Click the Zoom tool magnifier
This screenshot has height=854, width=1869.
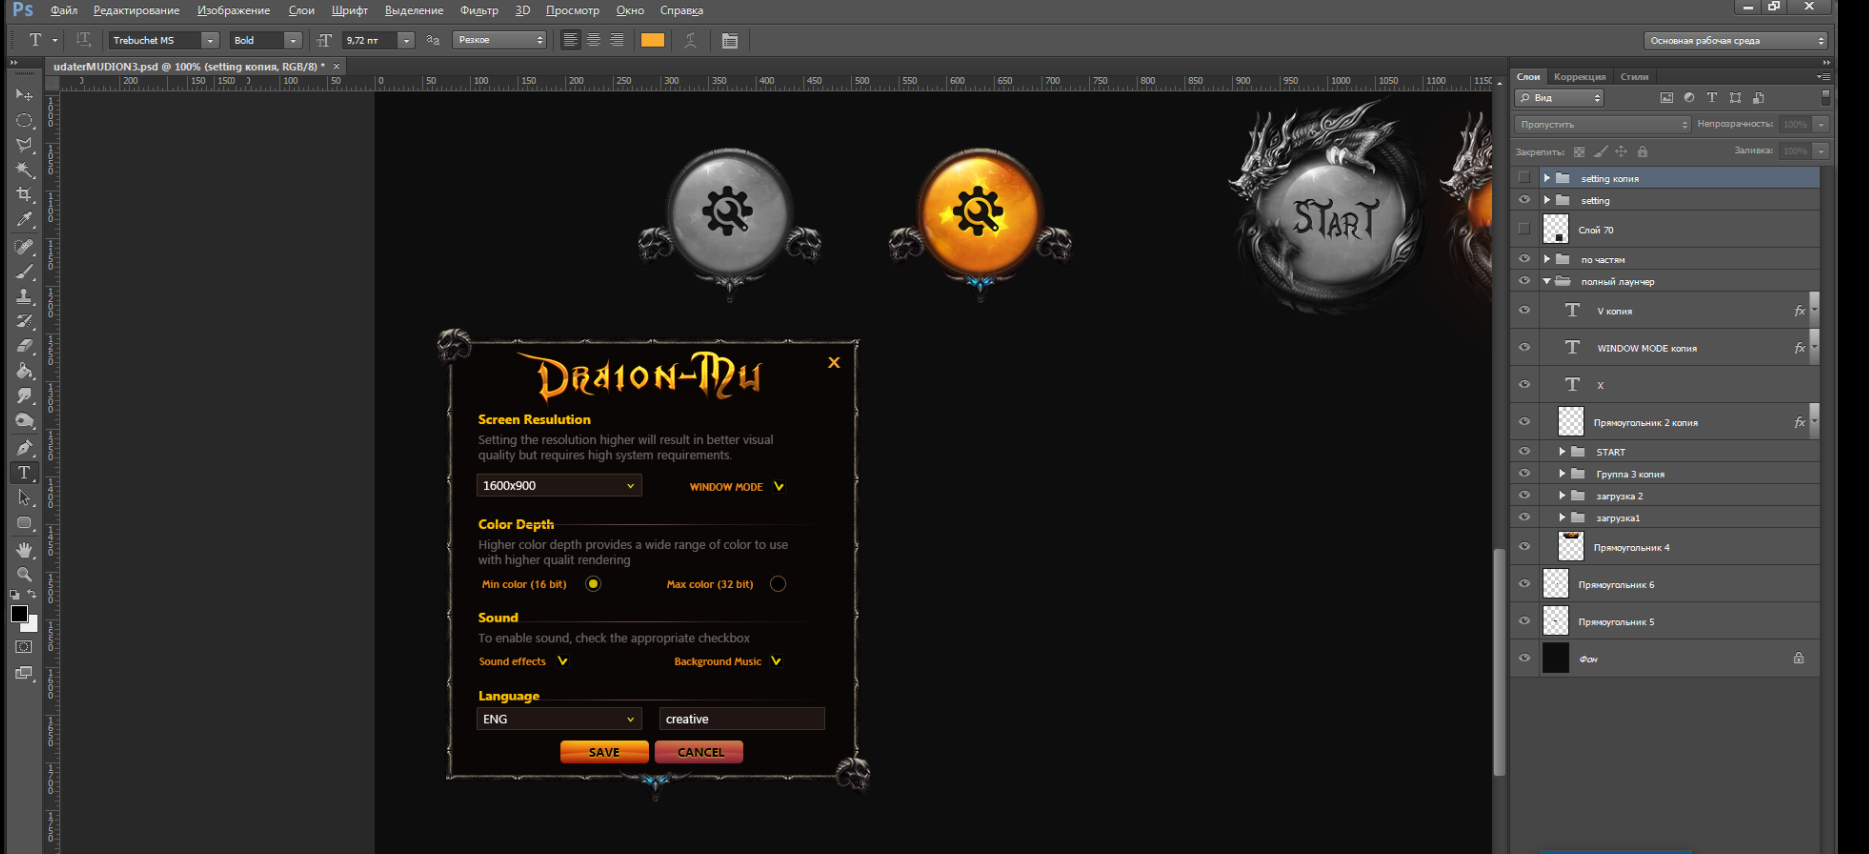[24, 575]
